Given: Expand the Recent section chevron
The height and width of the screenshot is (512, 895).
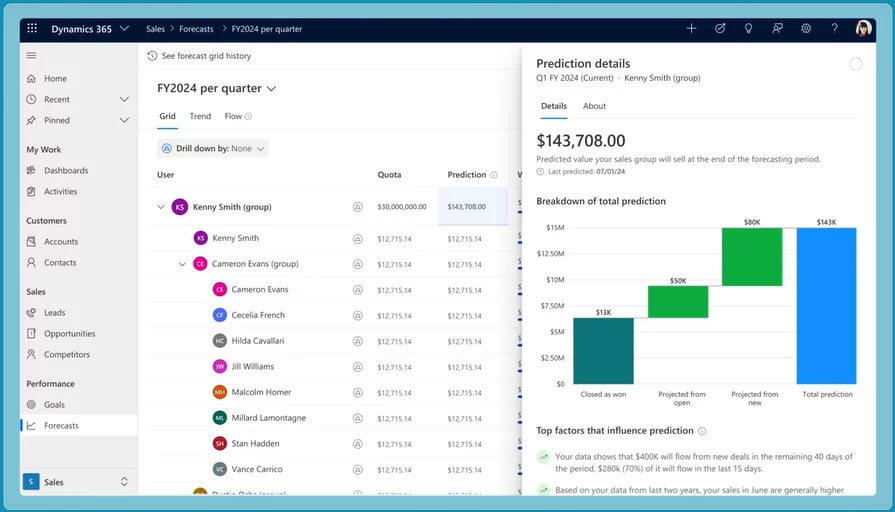Looking at the screenshot, I should pos(124,100).
